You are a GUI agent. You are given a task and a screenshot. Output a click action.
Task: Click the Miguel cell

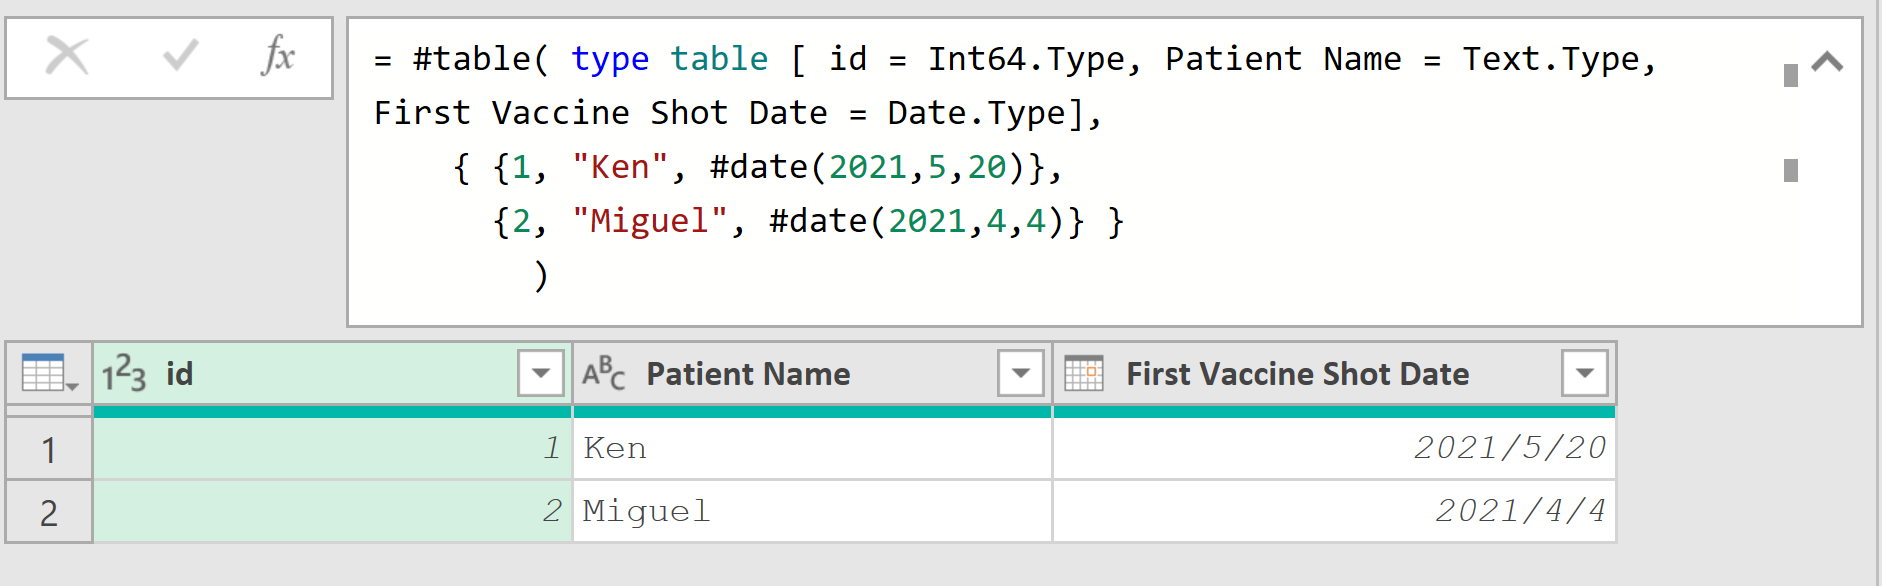(812, 511)
